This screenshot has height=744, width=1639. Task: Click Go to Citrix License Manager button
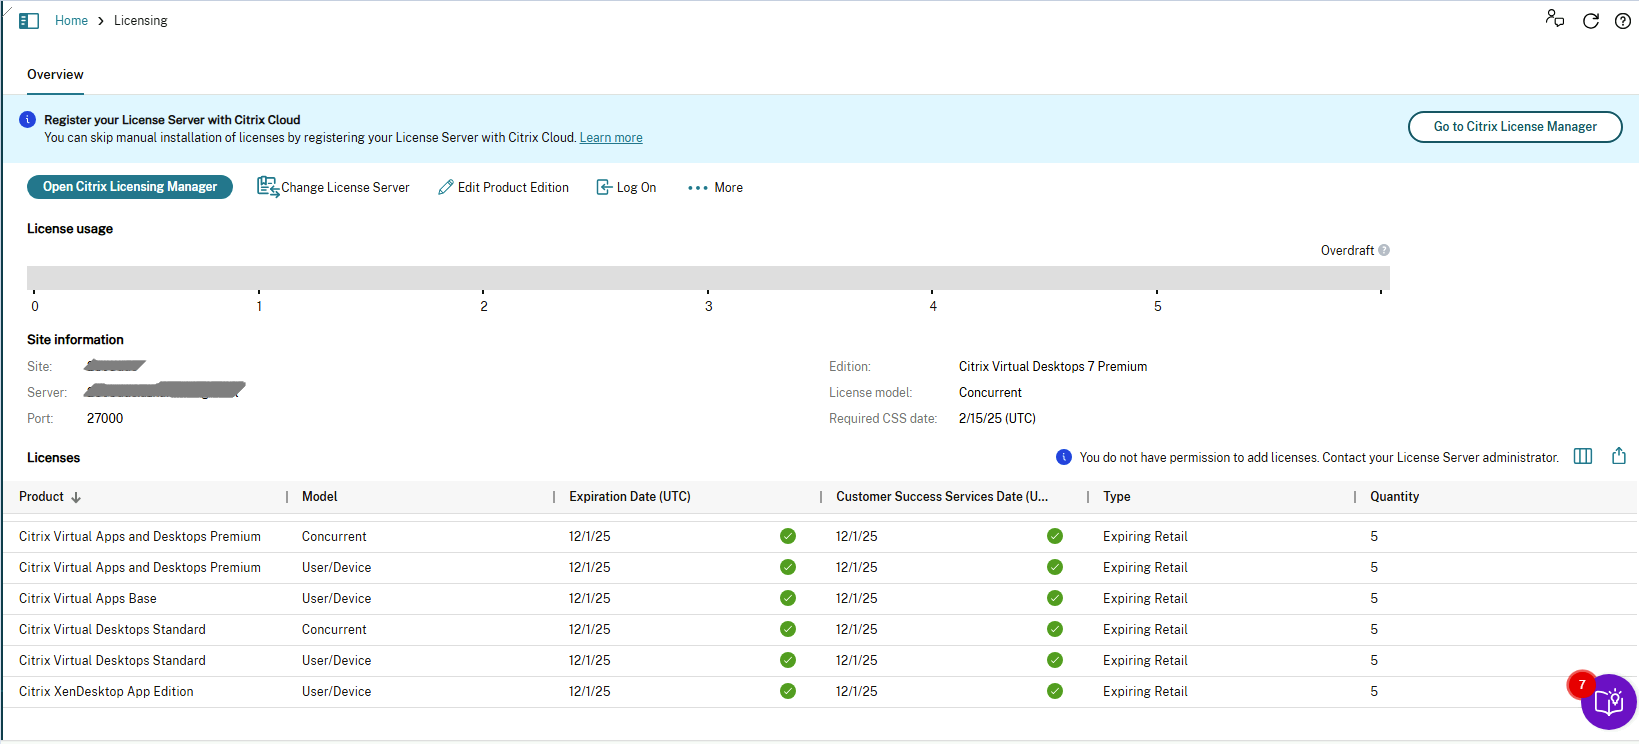pyautogui.click(x=1514, y=127)
